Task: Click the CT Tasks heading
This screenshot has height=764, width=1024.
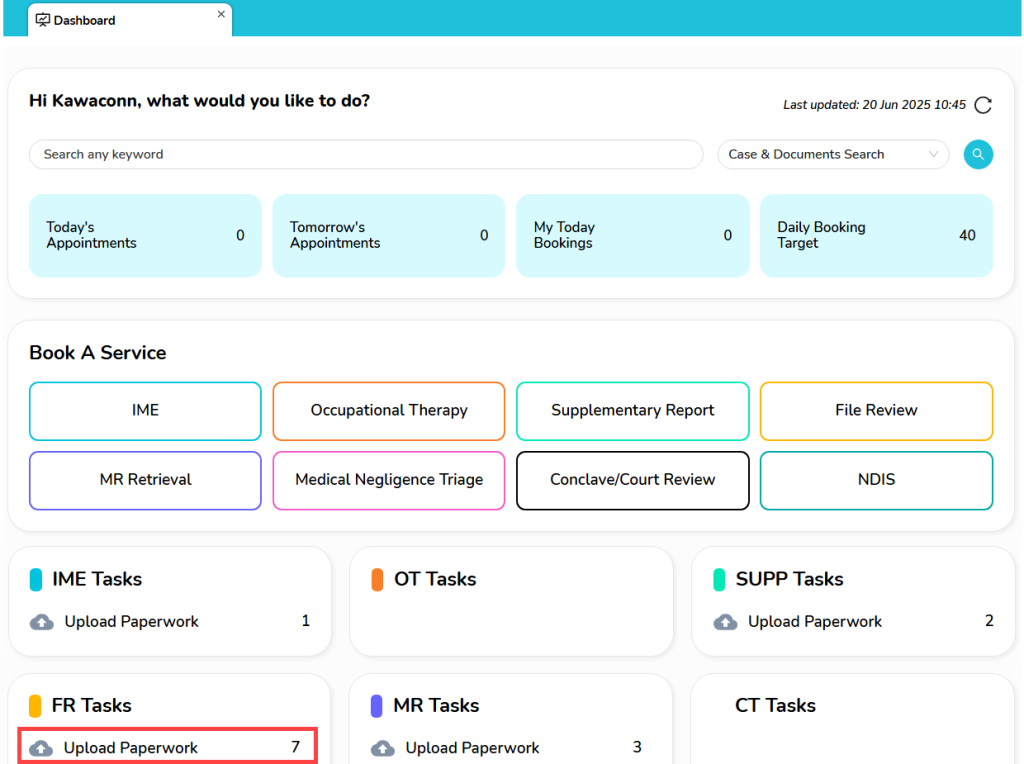Action: click(775, 706)
